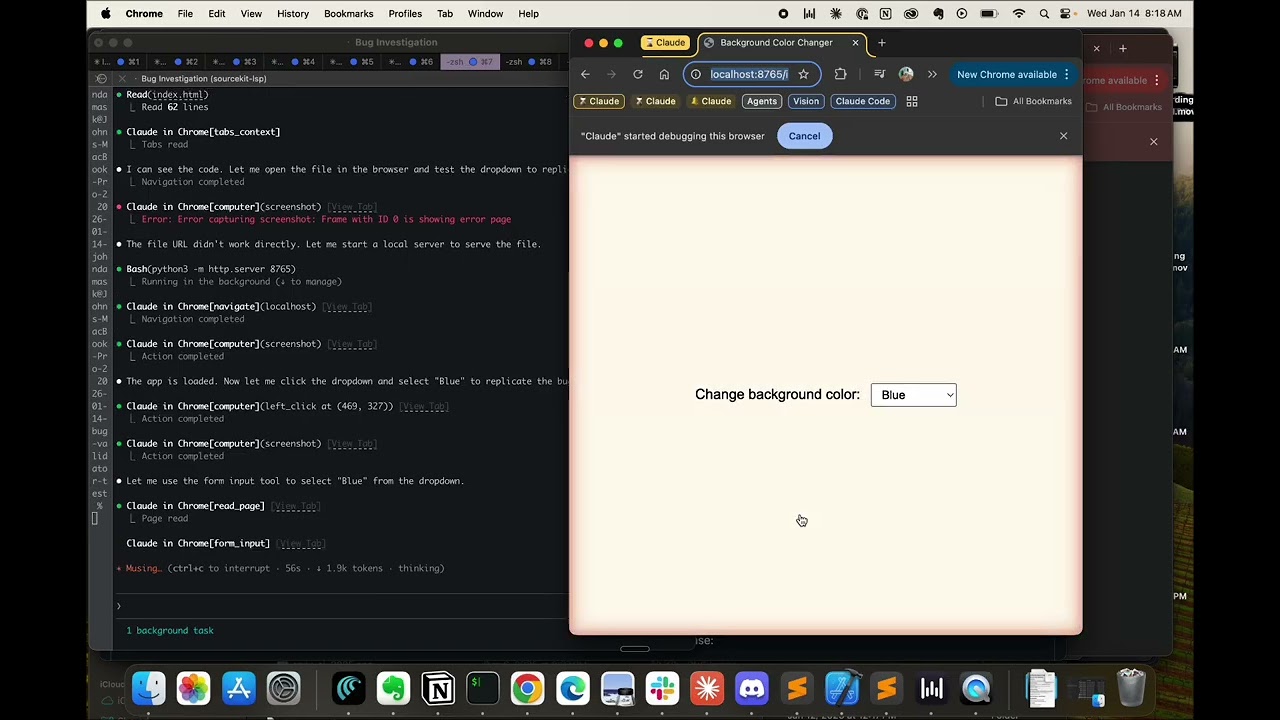Viewport: 1280px width, 720px height.
Task: Open System Settings from the Dock
Action: point(284,688)
